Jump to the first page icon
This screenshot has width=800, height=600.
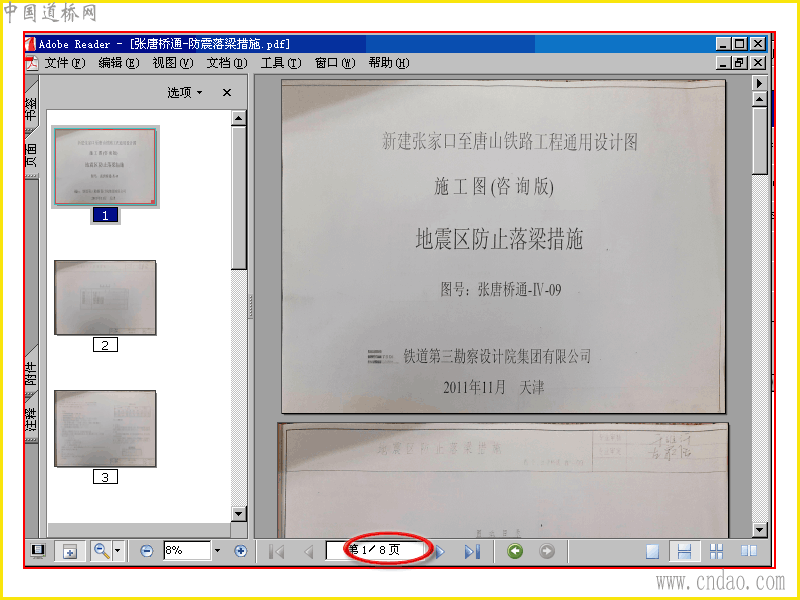click(276, 552)
